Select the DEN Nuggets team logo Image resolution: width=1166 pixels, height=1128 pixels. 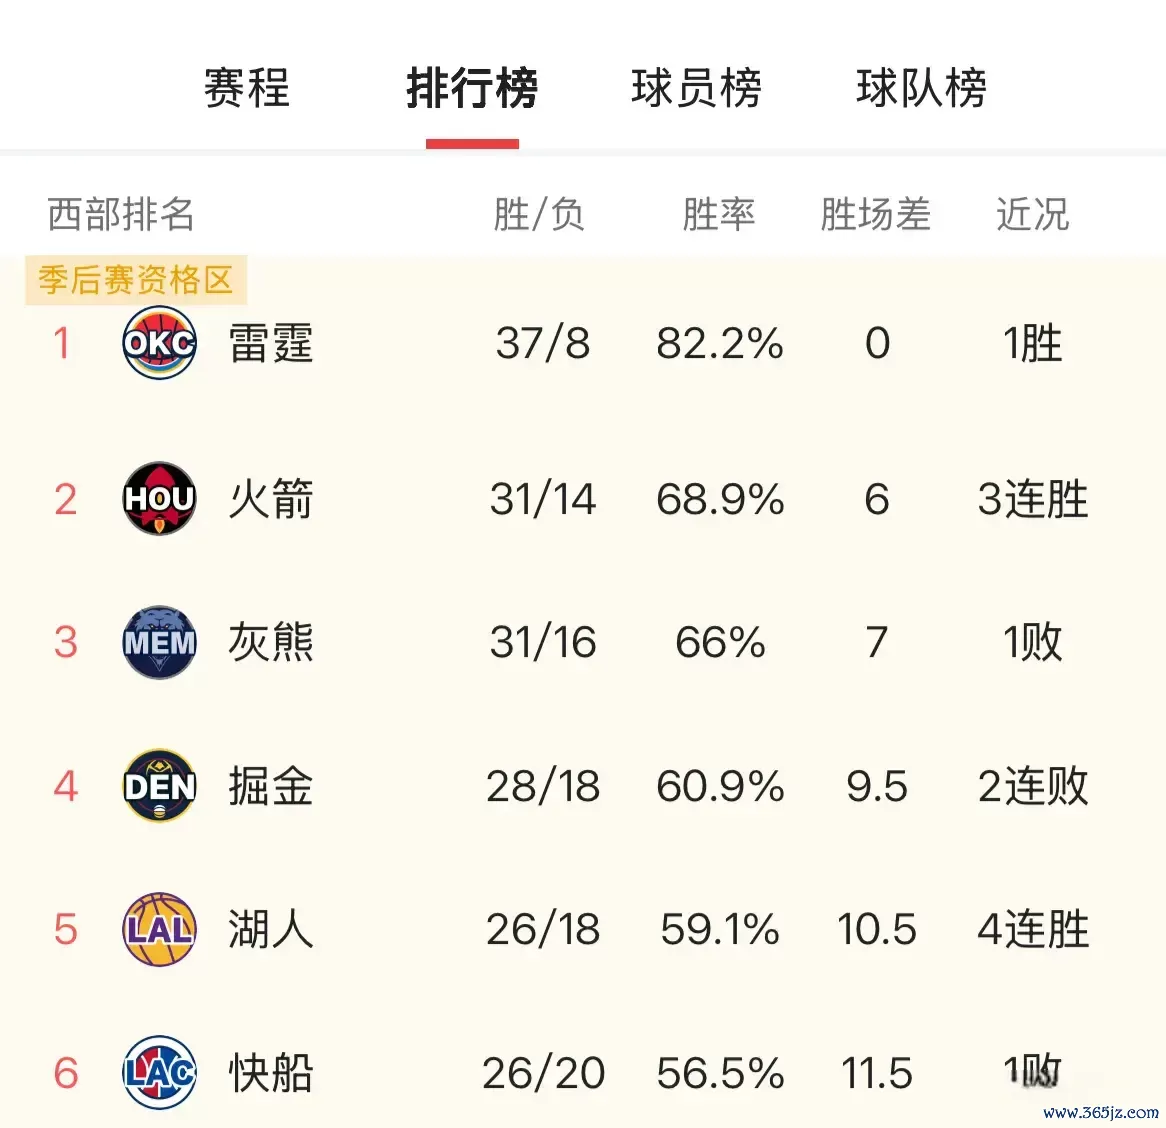tap(159, 786)
